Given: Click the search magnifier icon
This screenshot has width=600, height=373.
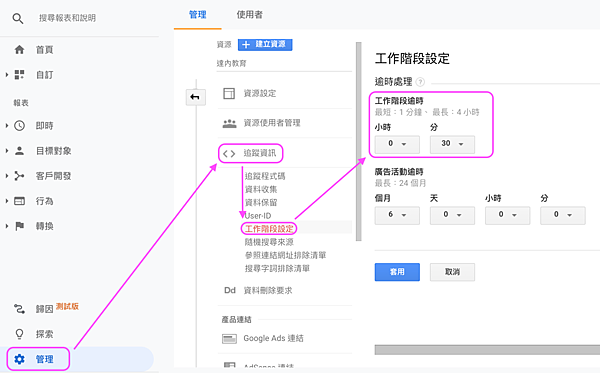Looking at the screenshot, I should coord(18,18).
